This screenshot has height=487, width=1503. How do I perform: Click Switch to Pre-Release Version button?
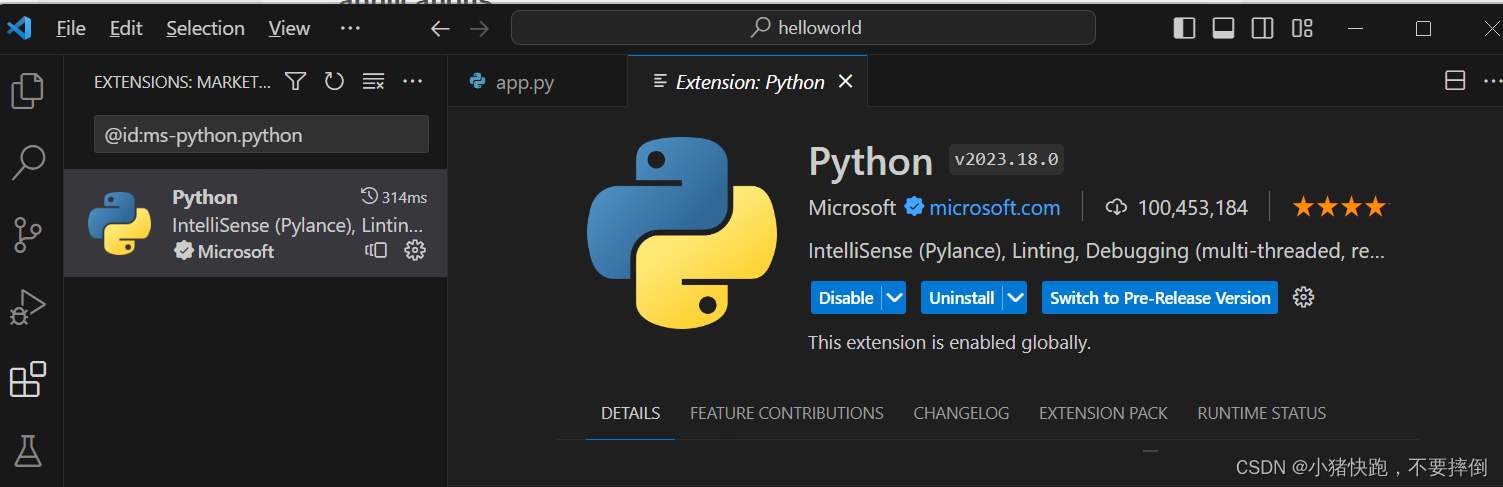coord(1159,298)
